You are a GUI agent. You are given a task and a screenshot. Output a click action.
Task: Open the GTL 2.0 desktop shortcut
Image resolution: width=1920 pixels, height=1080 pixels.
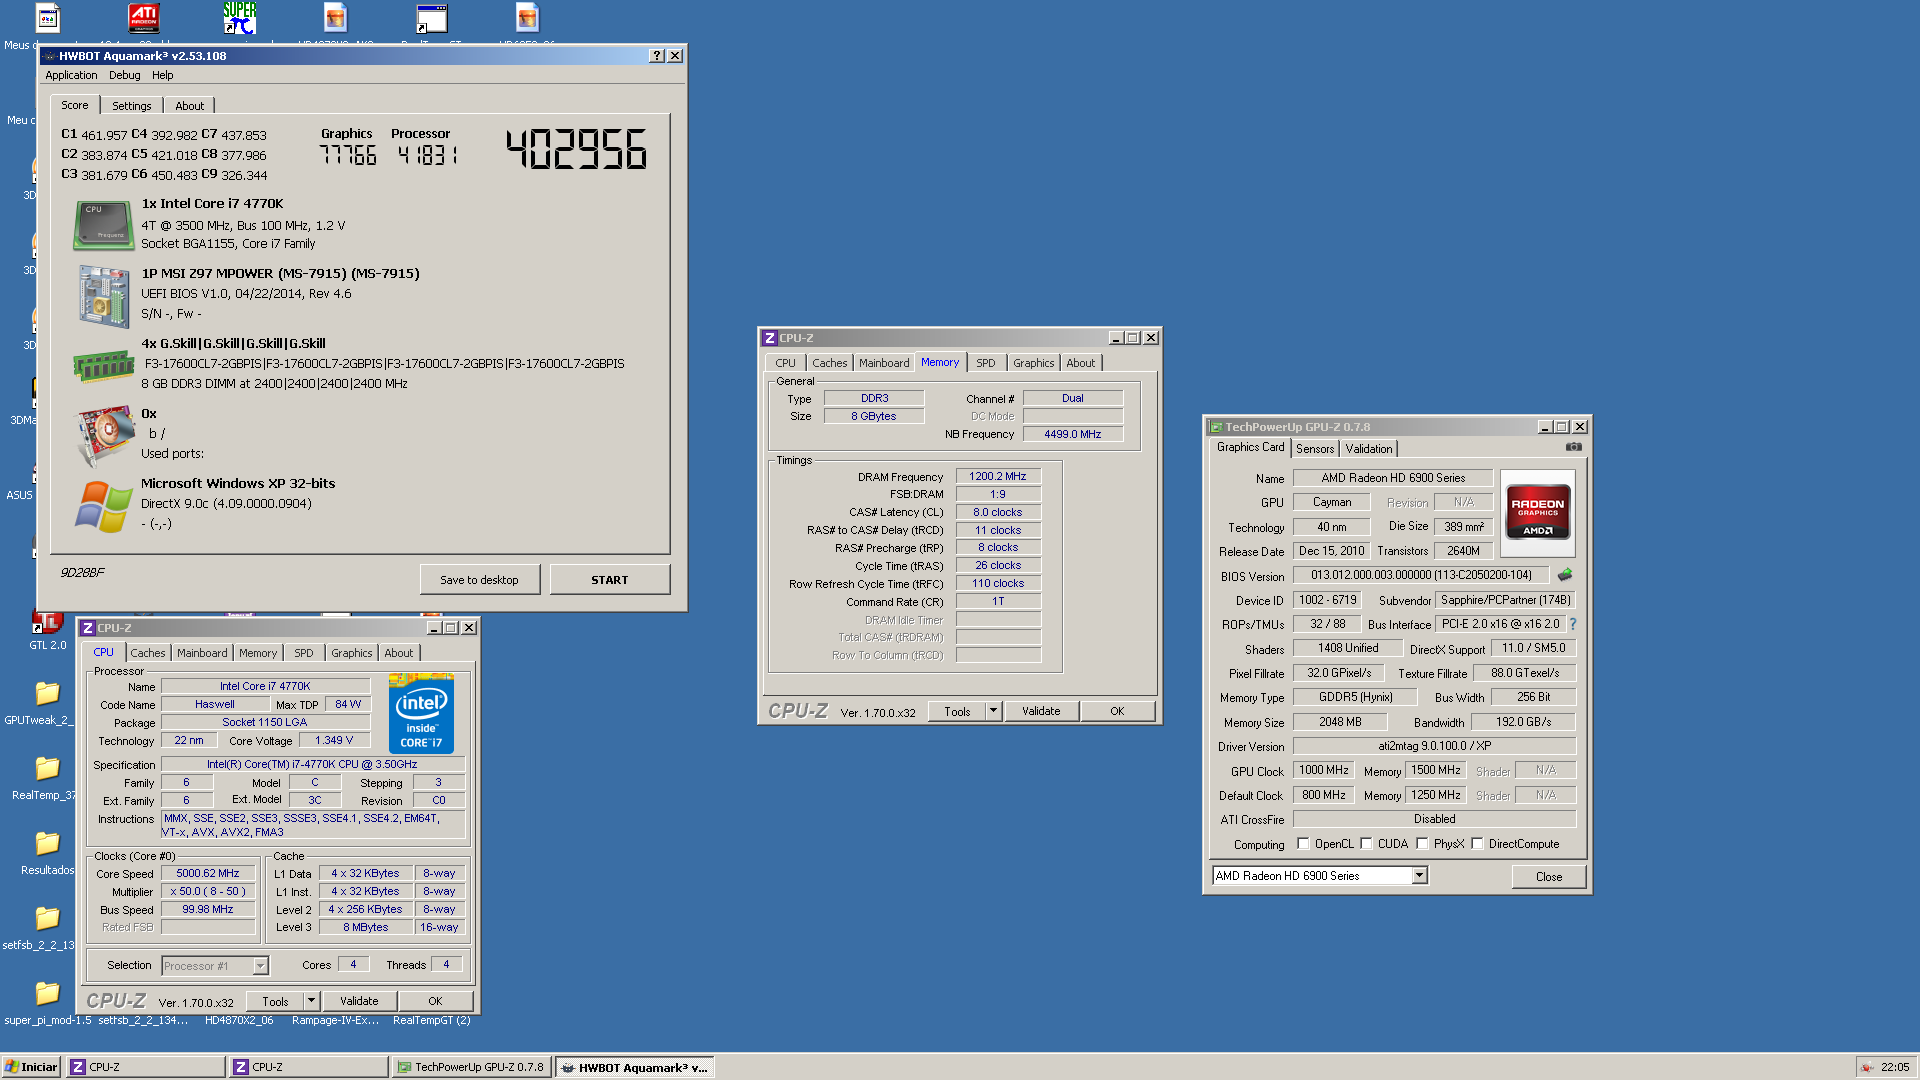point(47,625)
